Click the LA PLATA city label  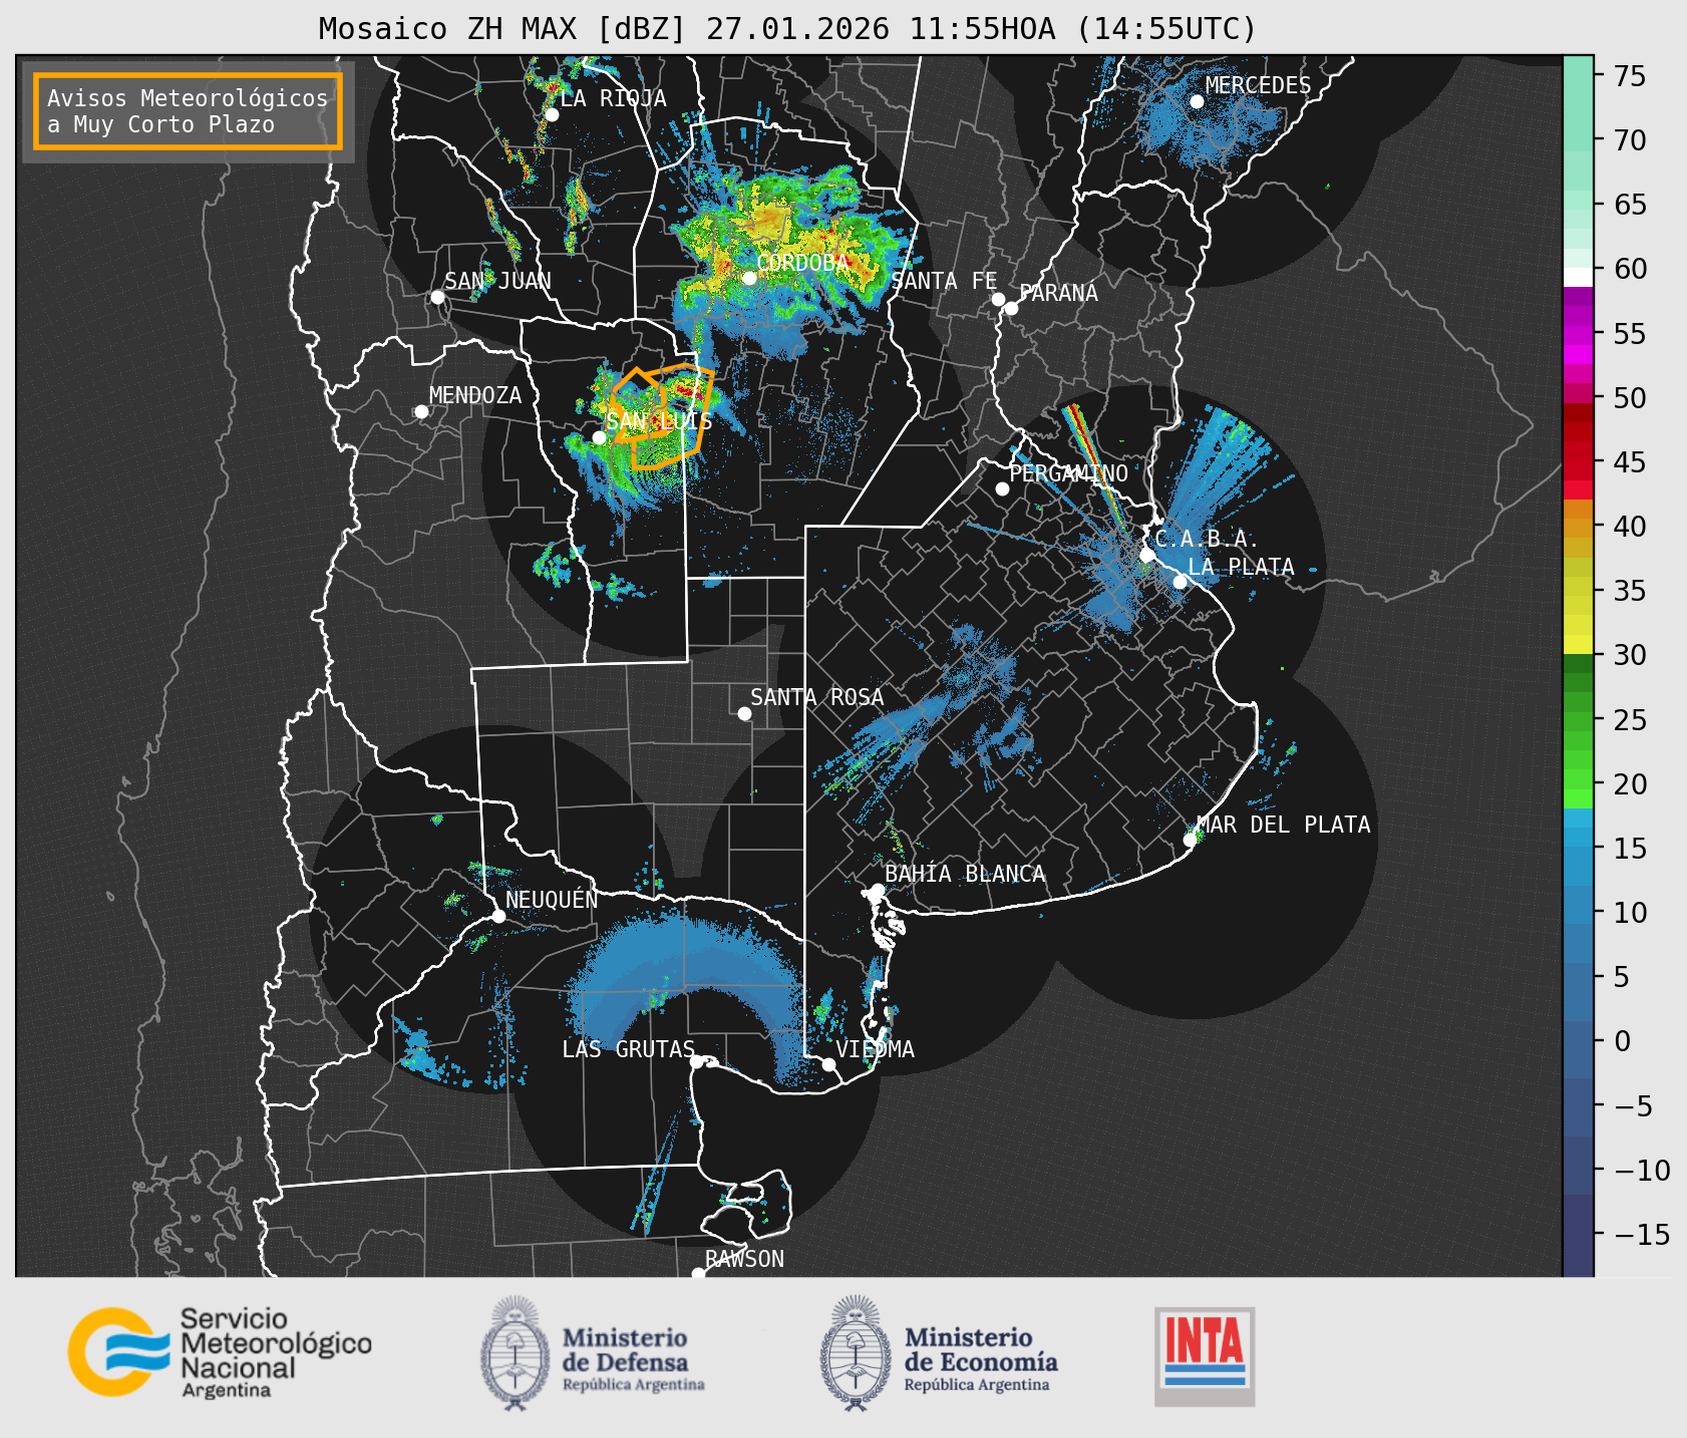1241,567
